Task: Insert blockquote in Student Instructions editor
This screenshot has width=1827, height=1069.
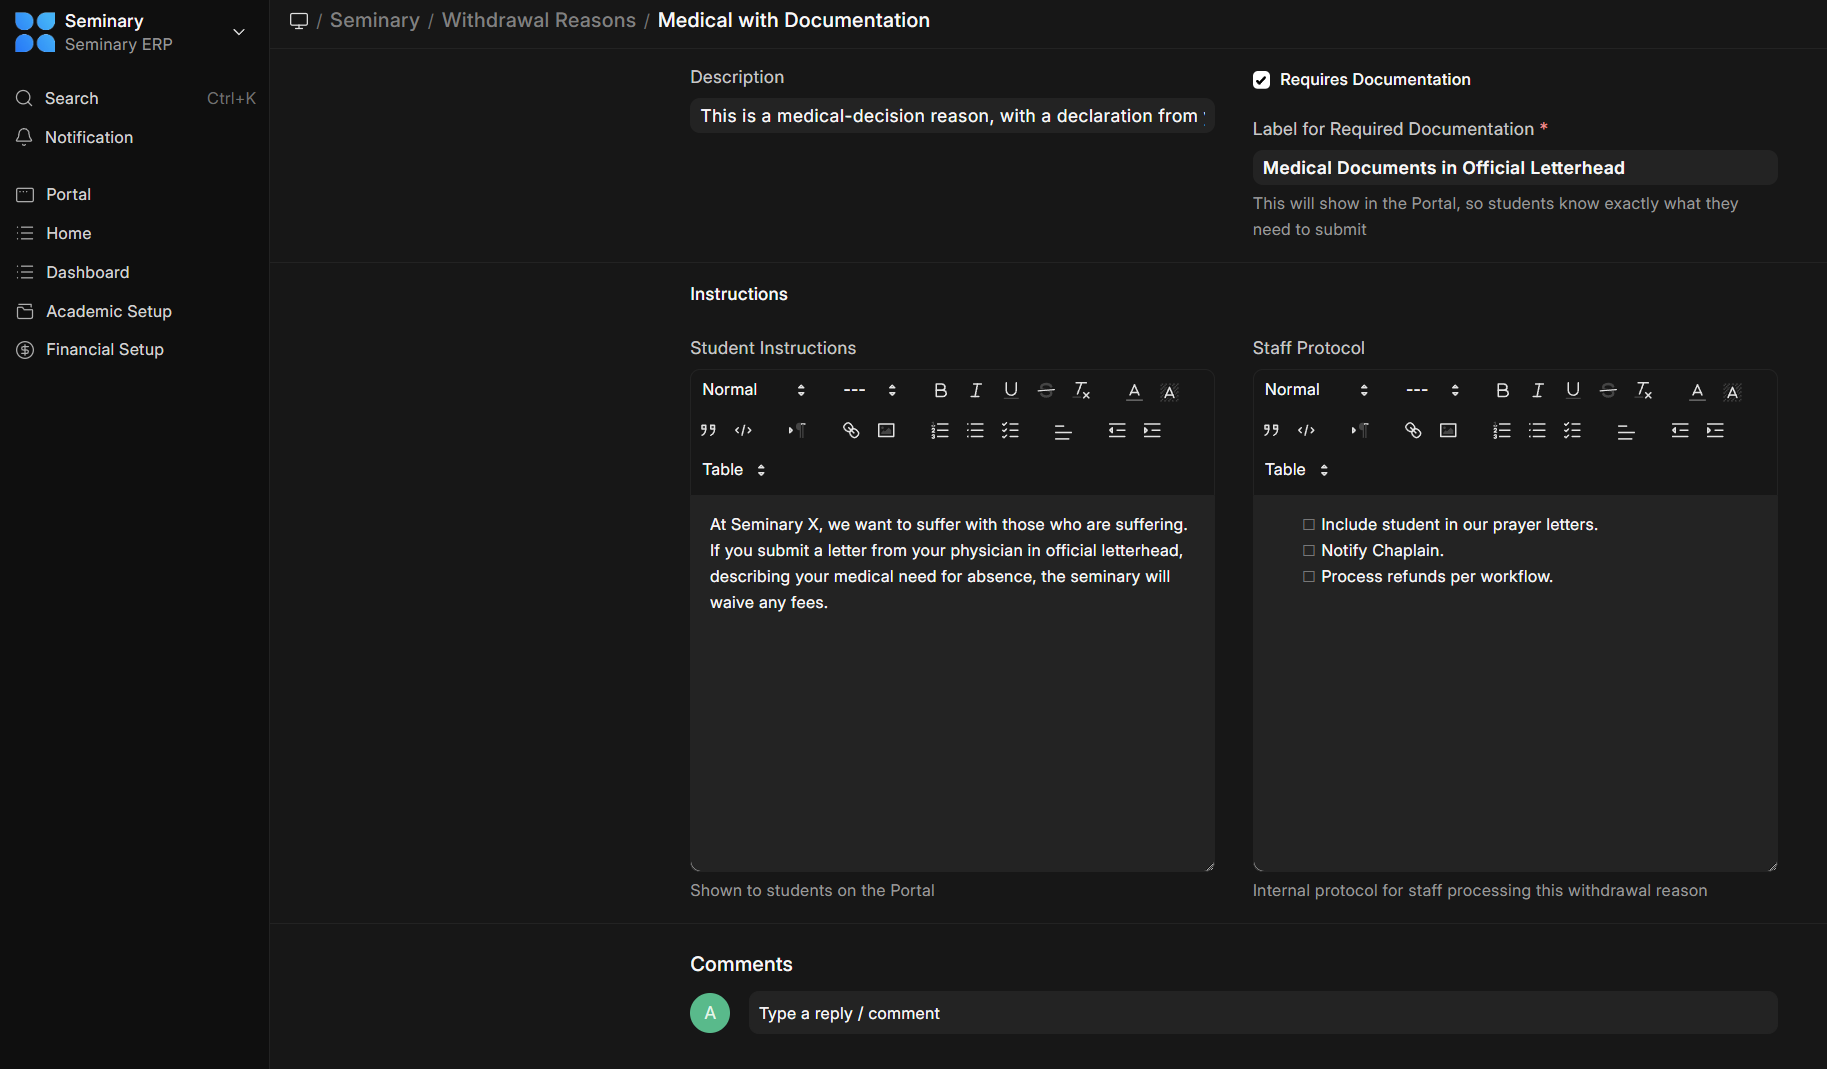Action: pyautogui.click(x=708, y=430)
